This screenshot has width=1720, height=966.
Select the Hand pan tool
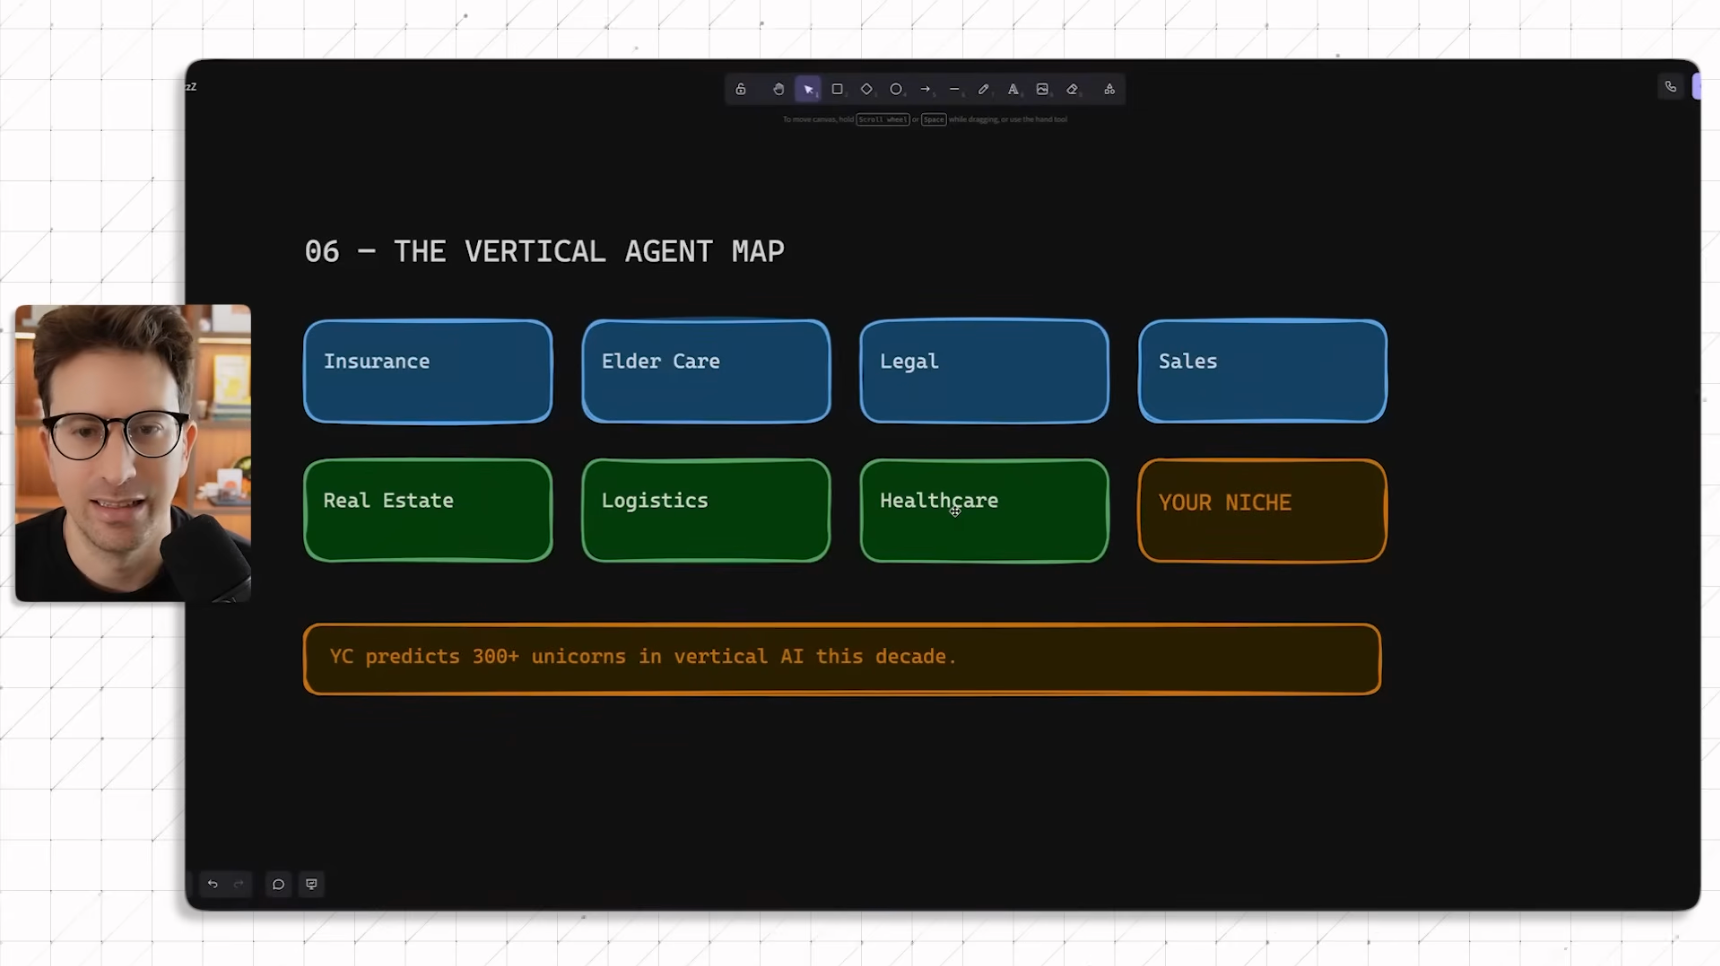point(778,89)
